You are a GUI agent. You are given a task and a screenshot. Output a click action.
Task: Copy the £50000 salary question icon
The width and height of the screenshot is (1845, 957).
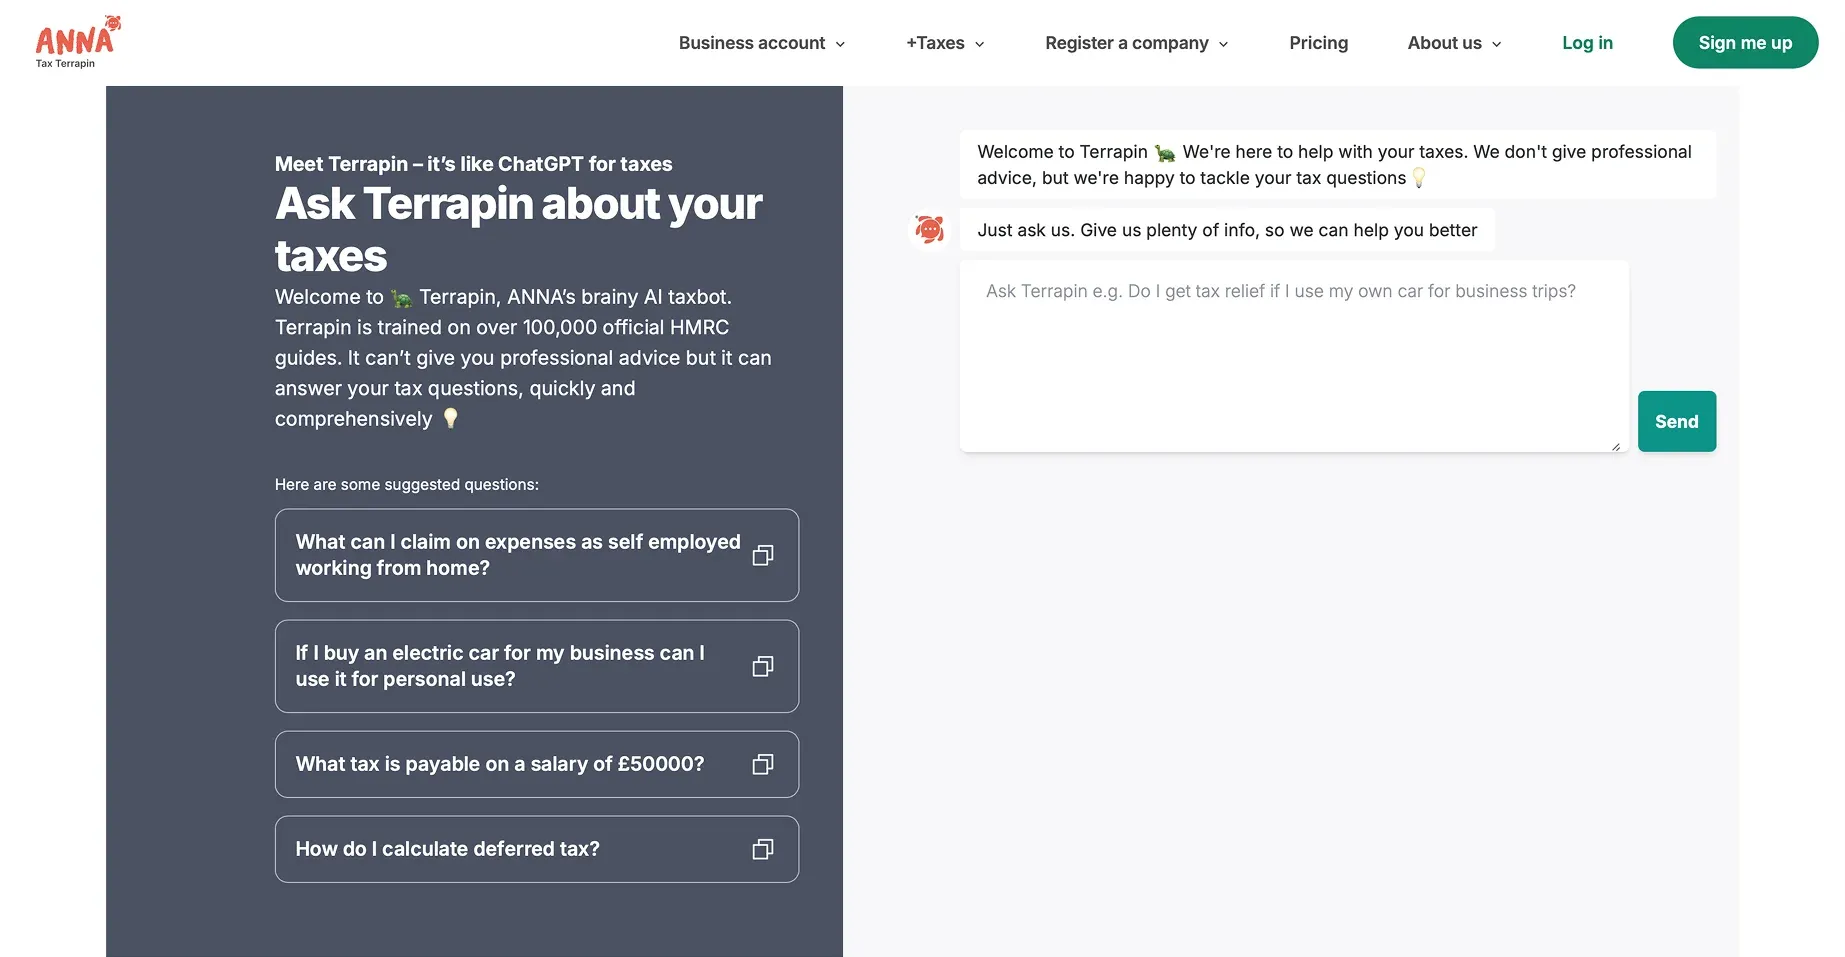click(763, 764)
